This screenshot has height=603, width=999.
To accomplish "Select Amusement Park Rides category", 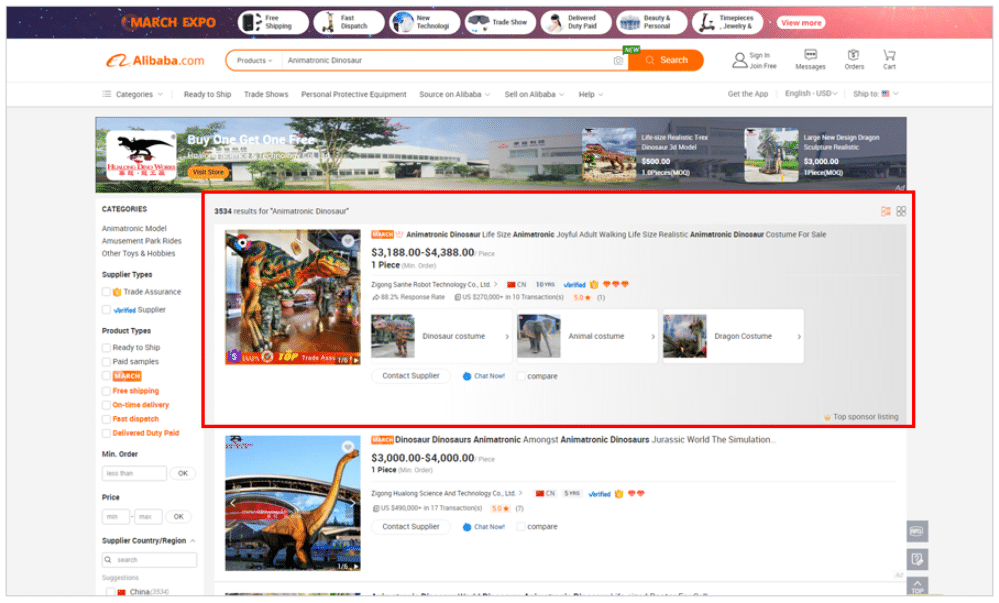I will click(141, 241).
